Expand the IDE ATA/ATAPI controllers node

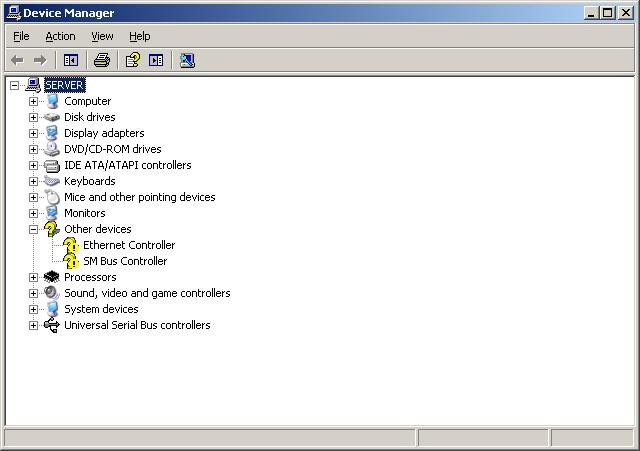(33, 165)
